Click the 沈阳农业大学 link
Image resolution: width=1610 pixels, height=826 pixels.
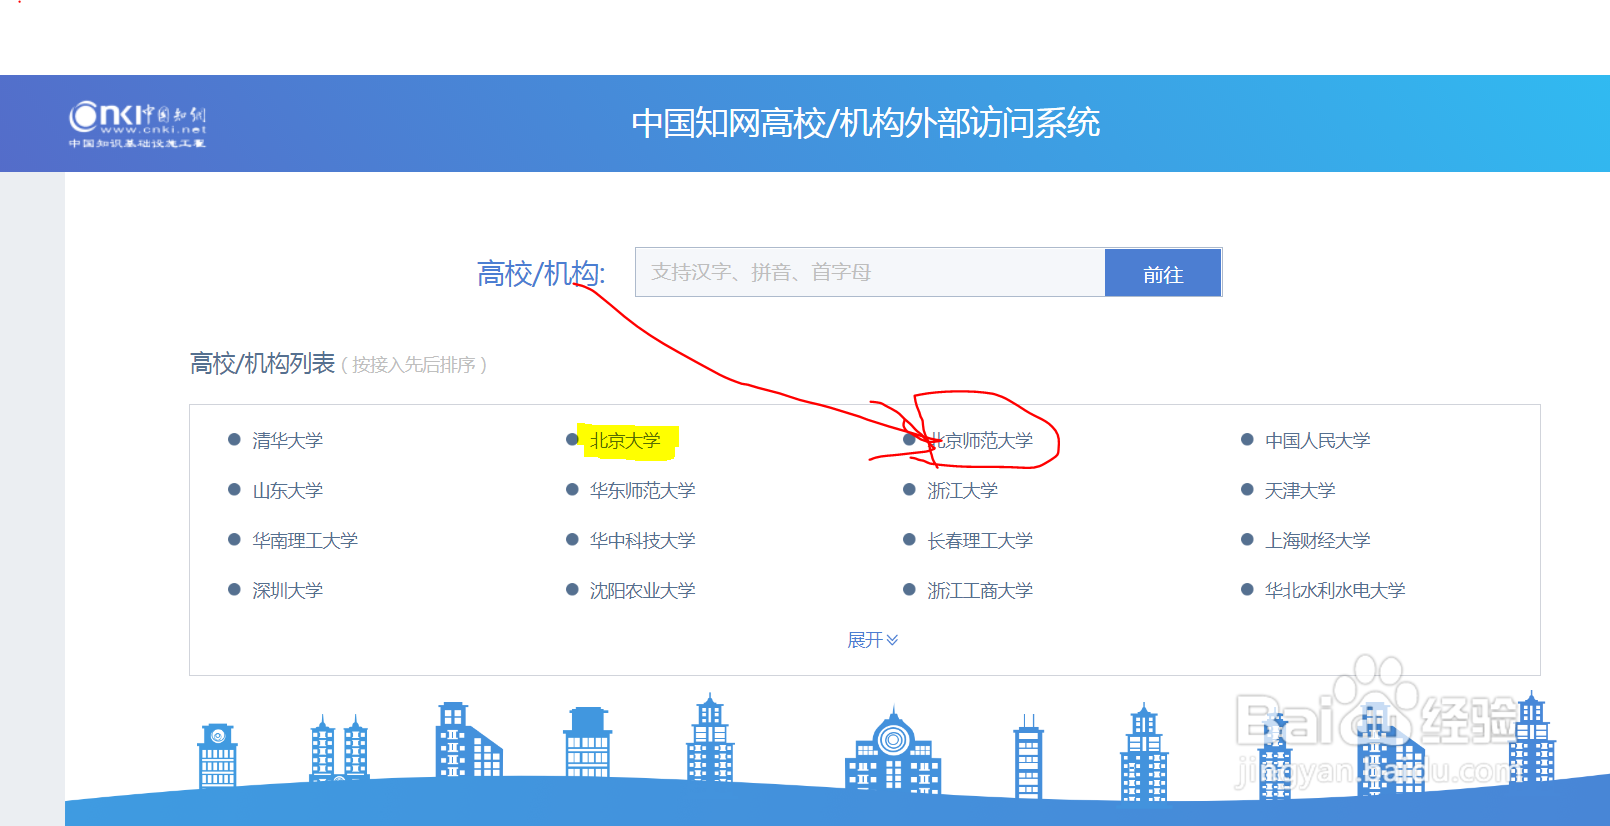tap(642, 590)
